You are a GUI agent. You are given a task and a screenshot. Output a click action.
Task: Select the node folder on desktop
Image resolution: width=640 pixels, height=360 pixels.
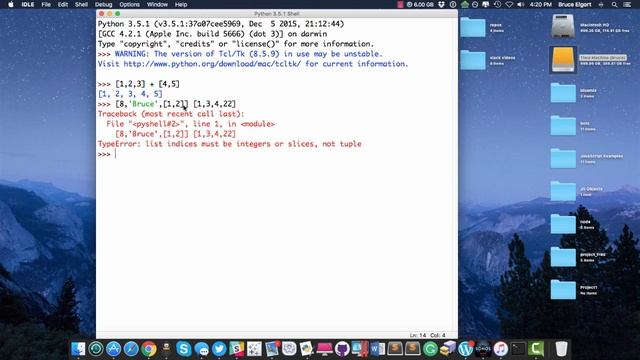click(563, 224)
